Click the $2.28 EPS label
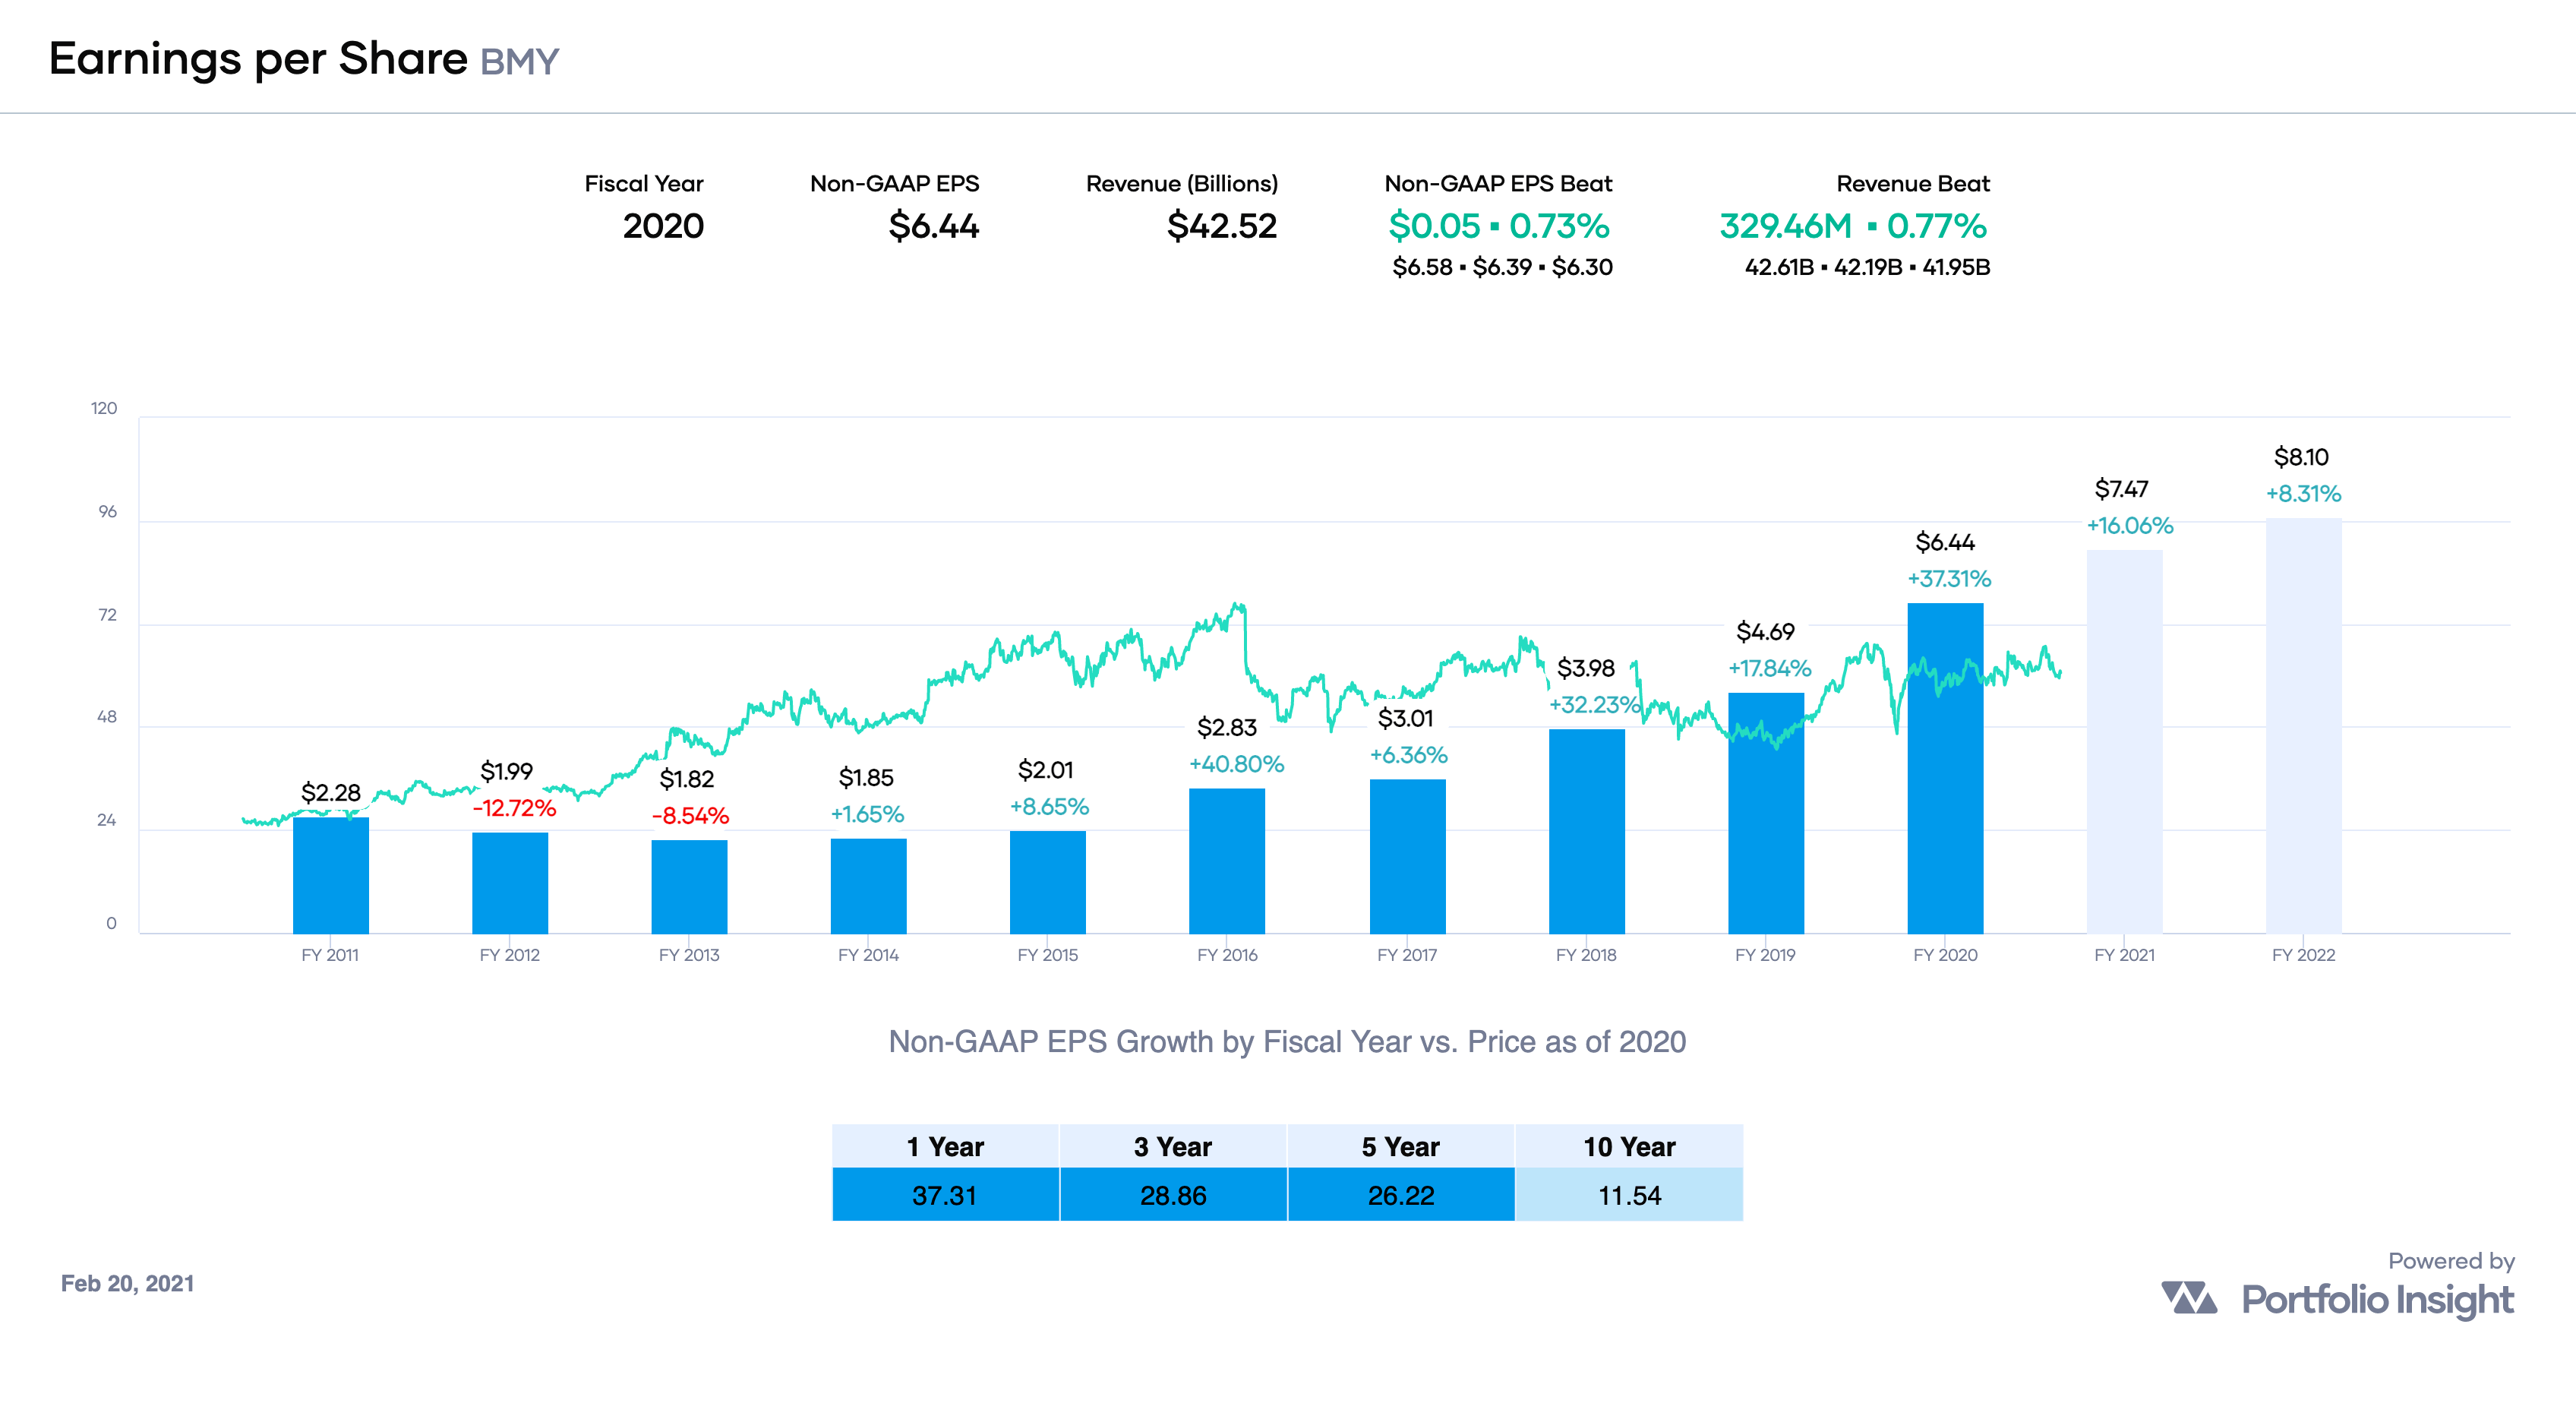This screenshot has height=1419, width=2576. (x=330, y=793)
